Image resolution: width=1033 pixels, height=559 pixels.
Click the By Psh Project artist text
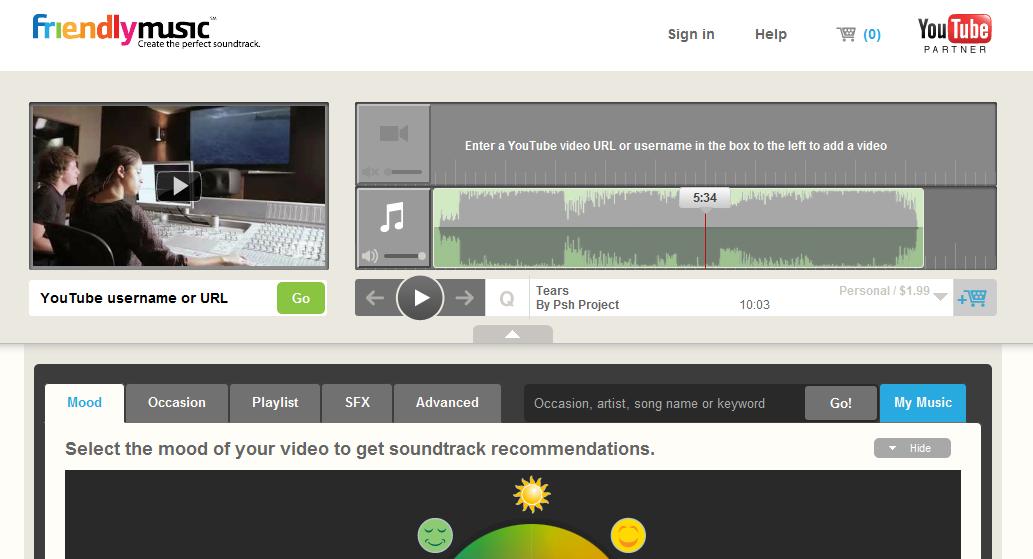point(577,305)
